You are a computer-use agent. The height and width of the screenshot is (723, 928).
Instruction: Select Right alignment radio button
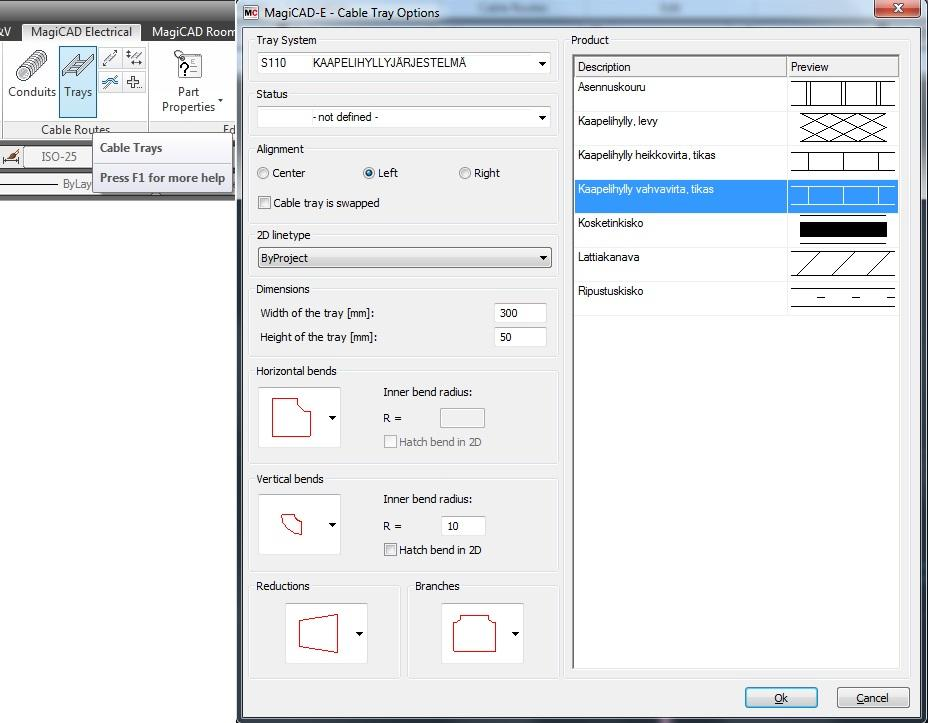coord(465,173)
